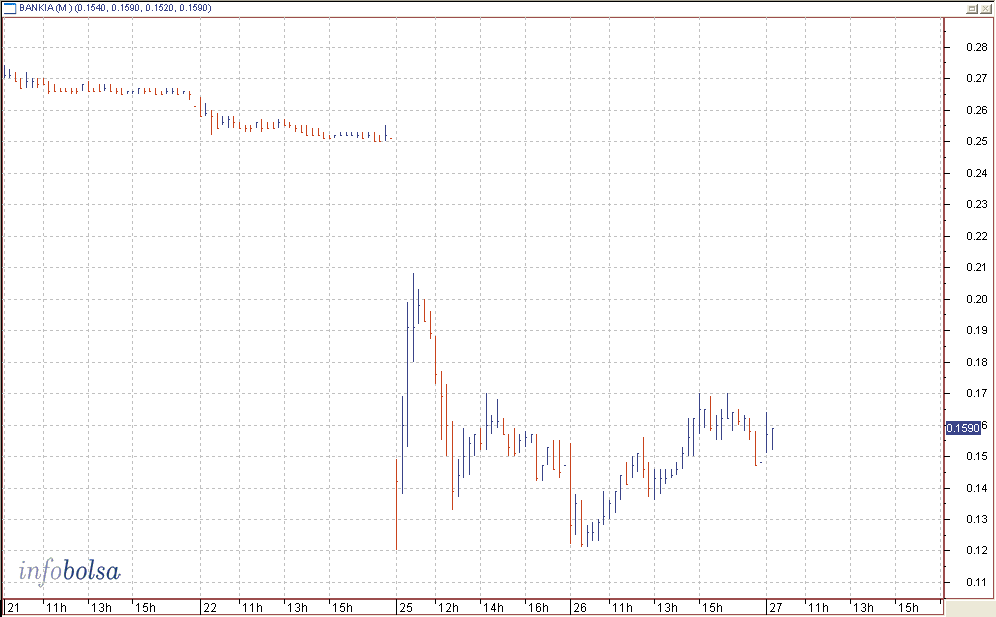Click the 0.27 price axis label
The height and width of the screenshot is (617, 996).
click(x=976, y=78)
